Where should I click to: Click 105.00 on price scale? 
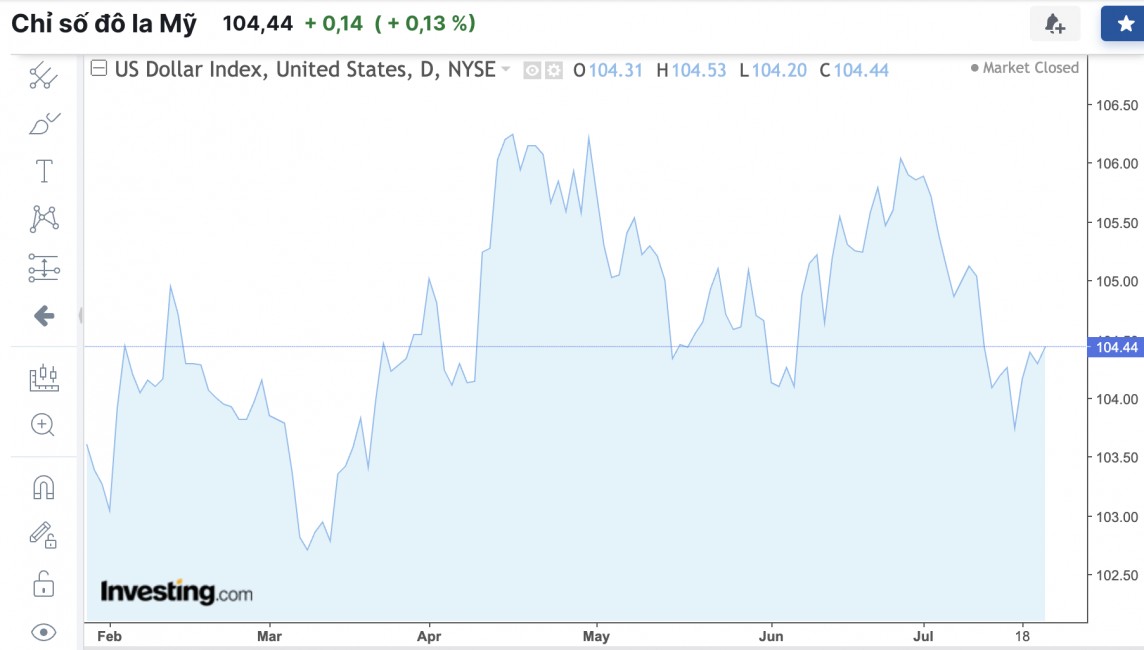pyautogui.click(x=1116, y=281)
